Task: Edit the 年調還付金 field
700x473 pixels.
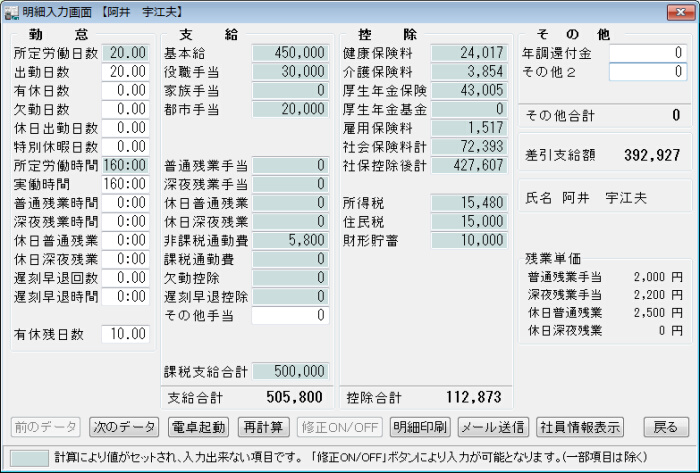Action: (648, 53)
